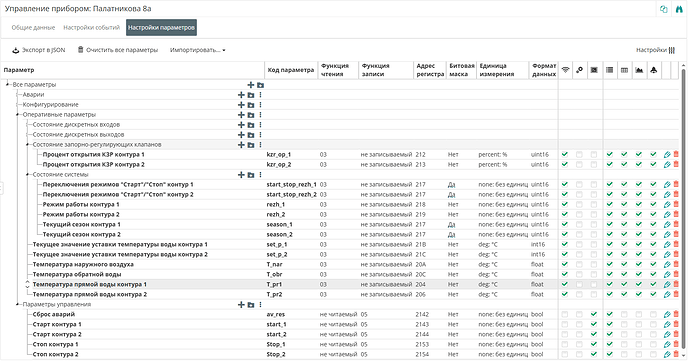Enable the first checkbox for Старт контура 1
The image size is (690, 362).
tap(565, 324)
